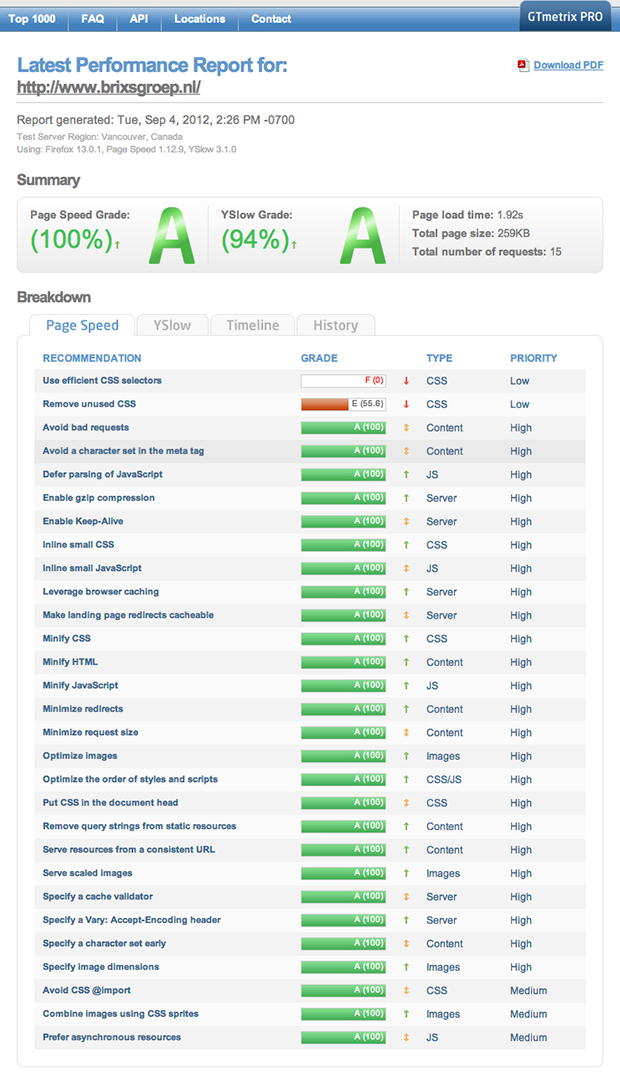Sort by the TYPE column header
The image size is (620, 1088).
point(439,358)
